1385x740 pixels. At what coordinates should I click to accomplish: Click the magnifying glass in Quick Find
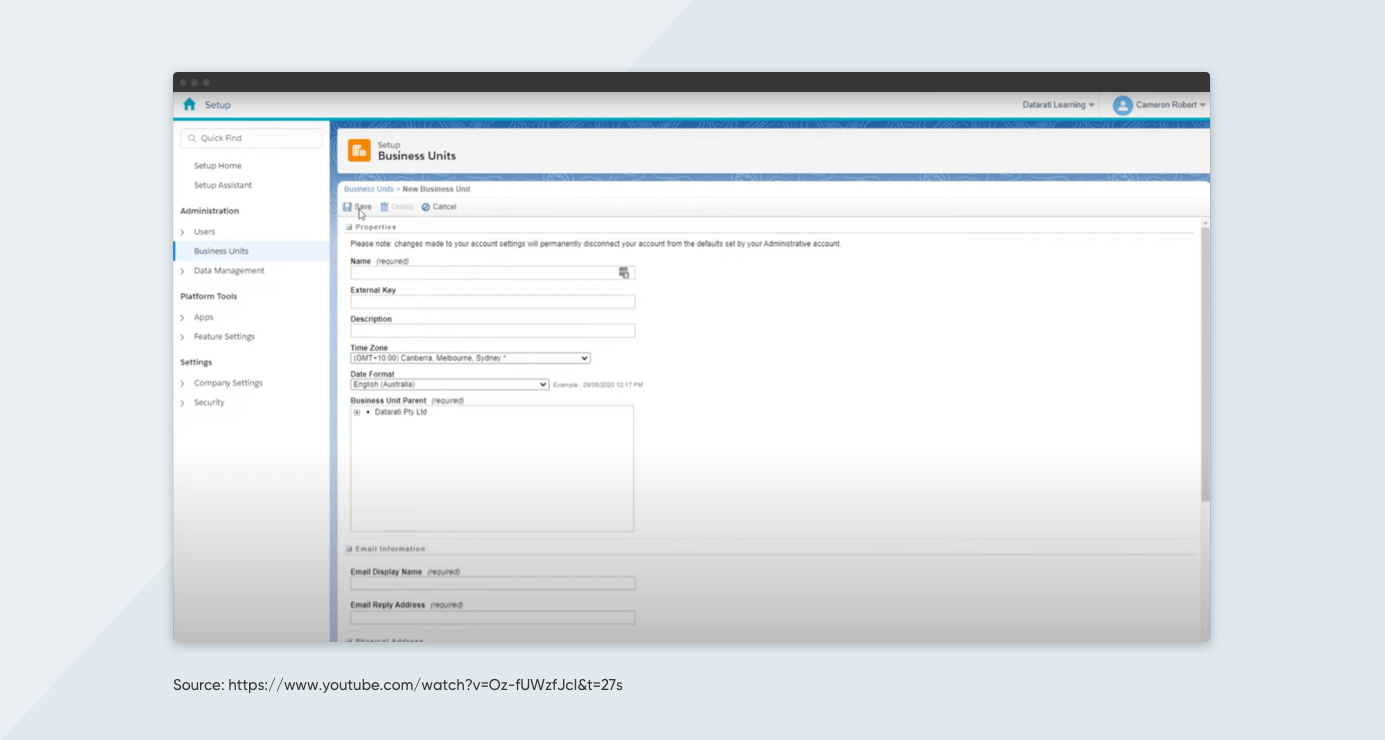coord(192,137)
